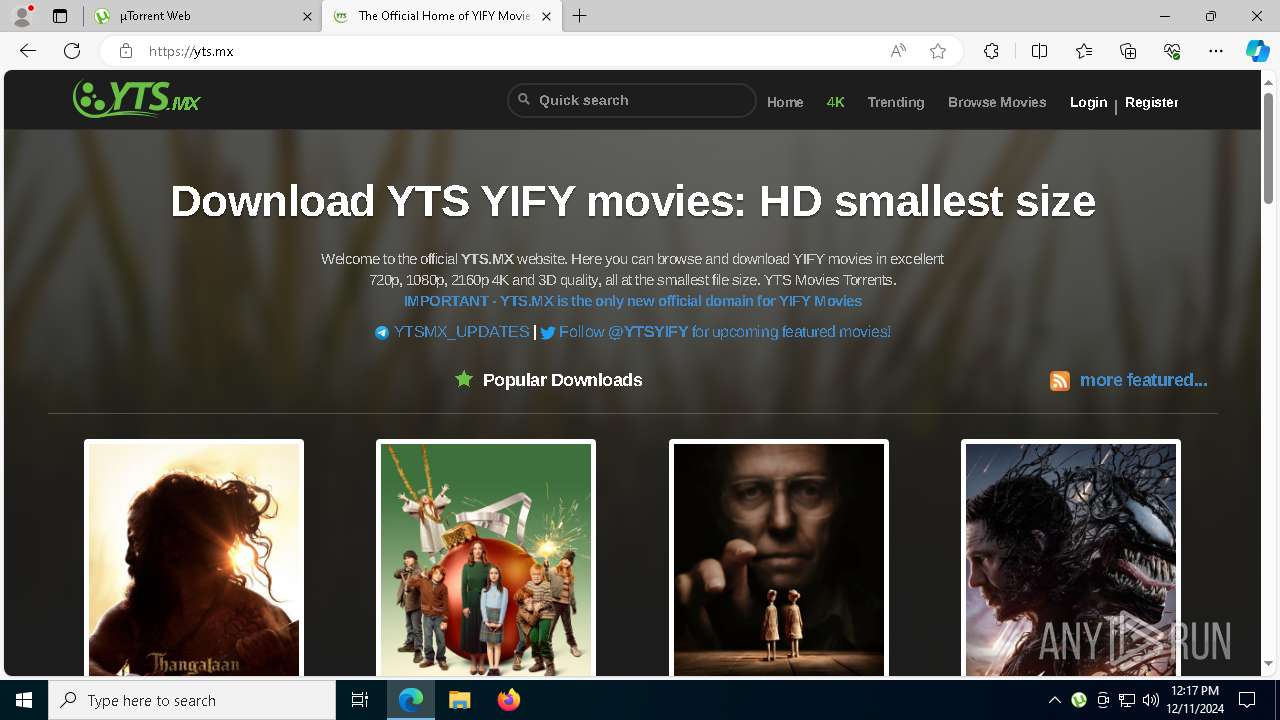
Task: Open the Windows Start menu
Action: coord(24,700)
